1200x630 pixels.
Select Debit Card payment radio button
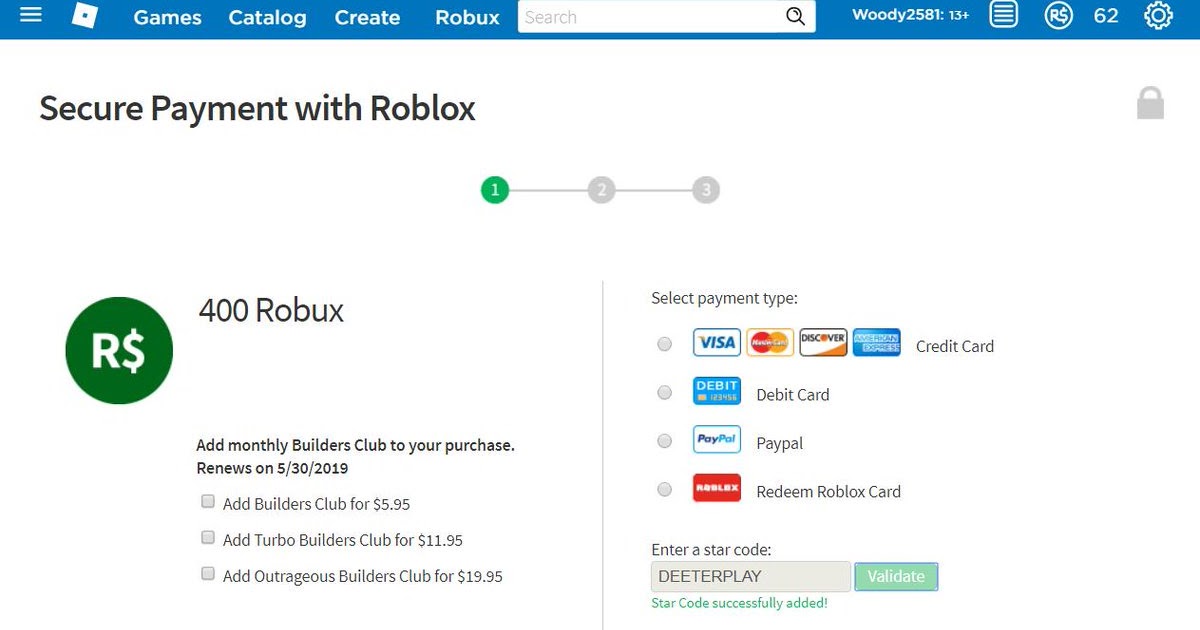click(664, 392)
